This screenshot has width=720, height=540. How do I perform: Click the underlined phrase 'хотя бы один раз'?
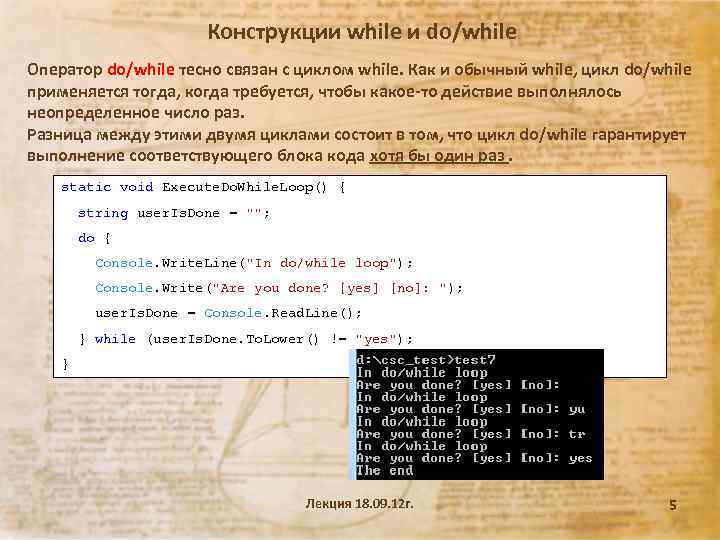tap(439, 156)
